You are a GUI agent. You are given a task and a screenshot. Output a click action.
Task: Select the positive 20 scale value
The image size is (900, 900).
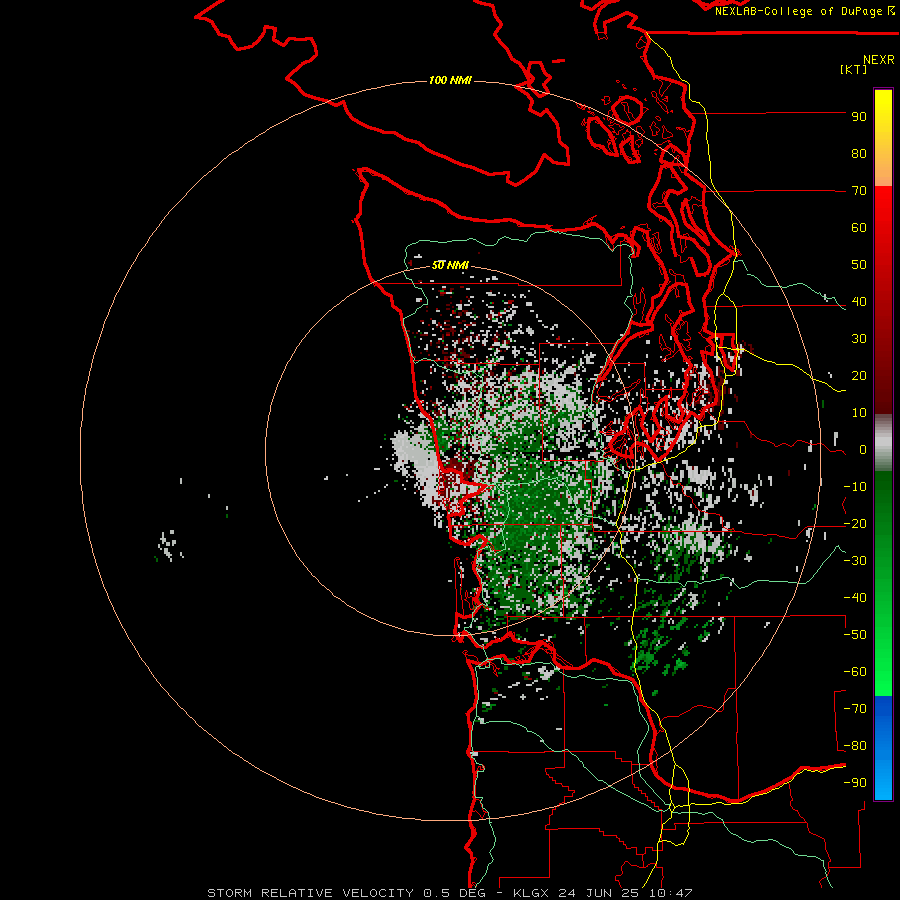859,376
